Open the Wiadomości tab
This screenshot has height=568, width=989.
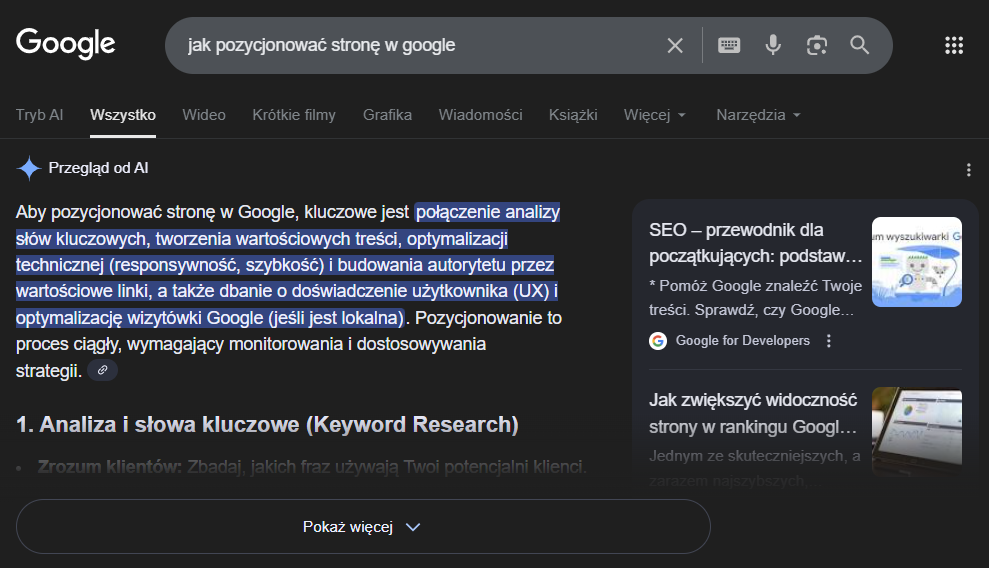tap(481, 115)
